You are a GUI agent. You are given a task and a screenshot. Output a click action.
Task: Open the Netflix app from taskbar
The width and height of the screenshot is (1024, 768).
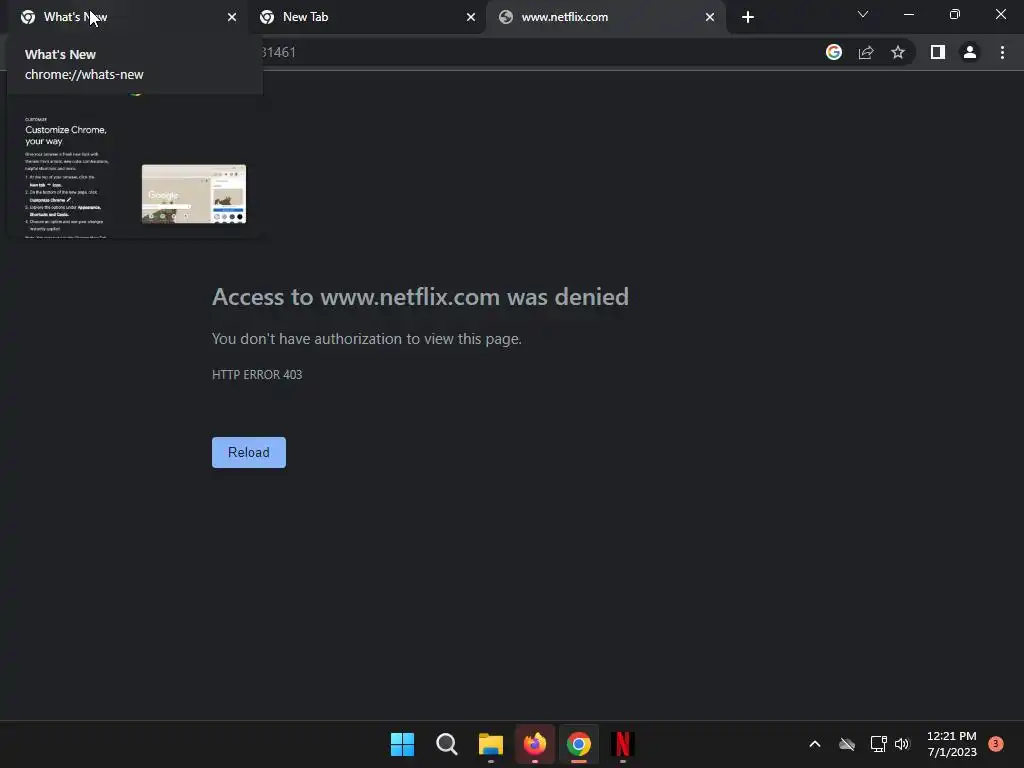coord(623,744)
